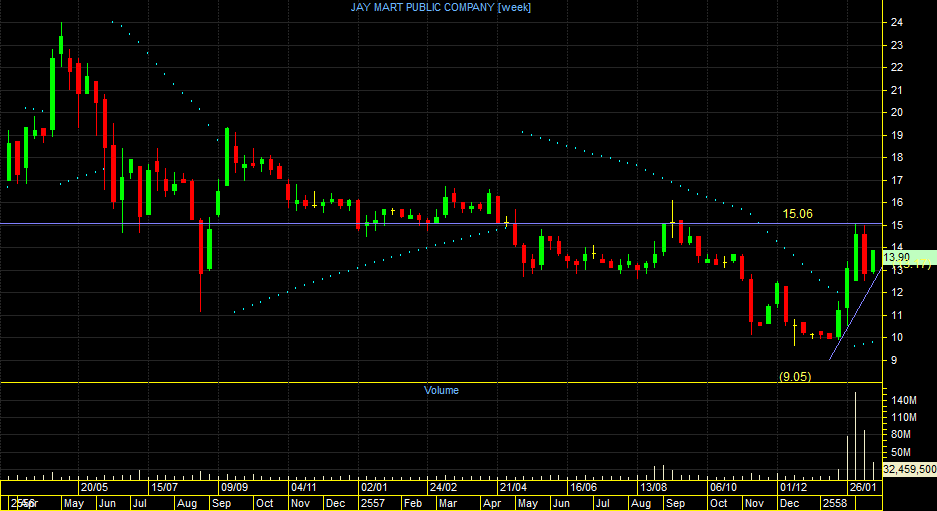Click price axis label 9
Image resolution: width=937 pixels, height=511 pixels.
point(894,360)
